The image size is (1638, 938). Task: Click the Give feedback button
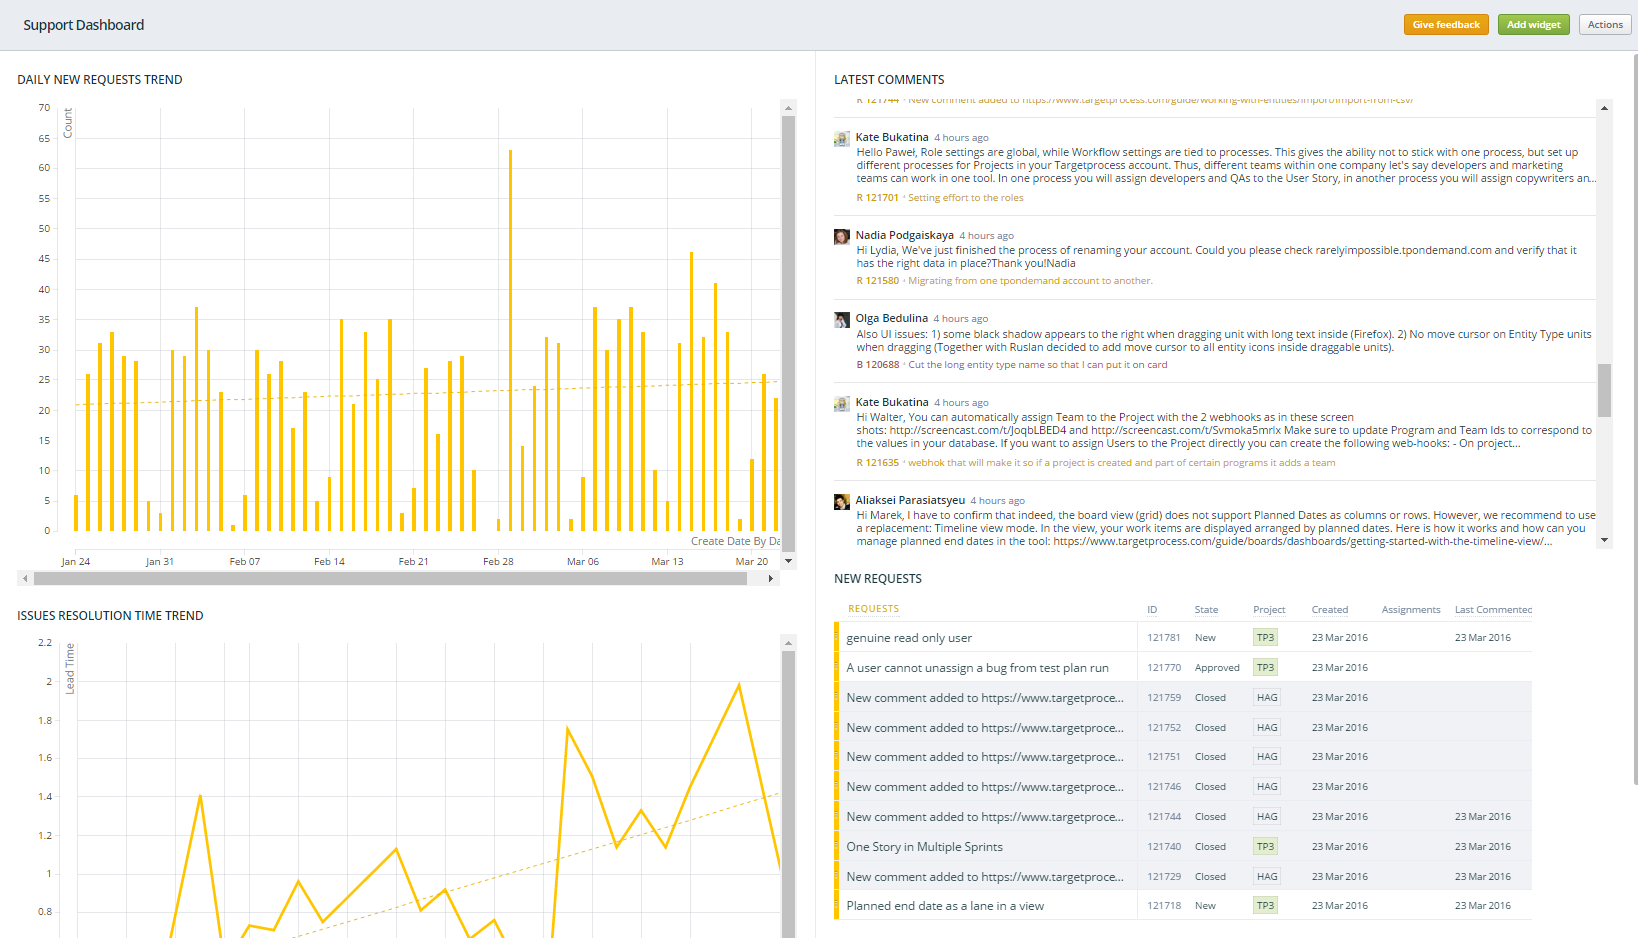point(1445,25)
